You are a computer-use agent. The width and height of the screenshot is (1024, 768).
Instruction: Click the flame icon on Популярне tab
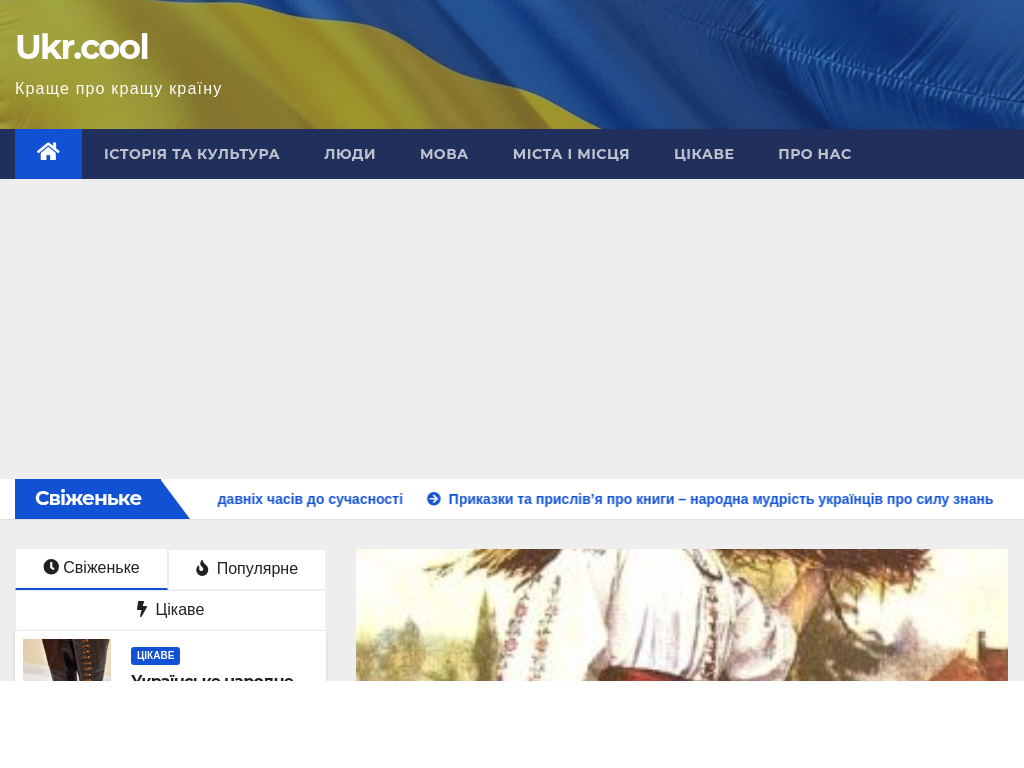pos(202,568)
